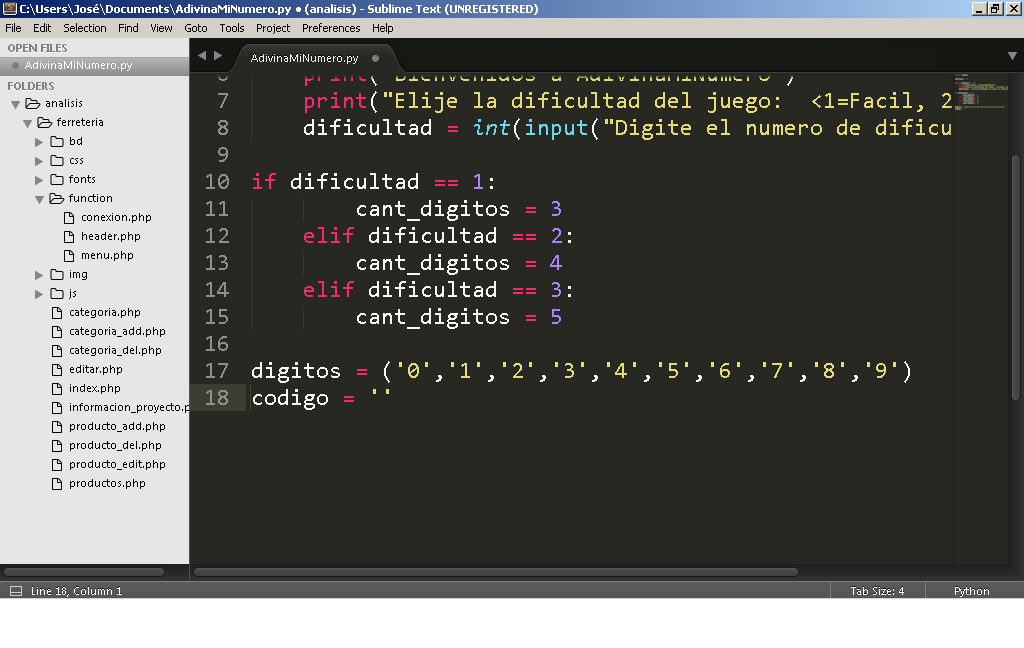
Task: Open index.php from sidebar
Action: (95, 388)
